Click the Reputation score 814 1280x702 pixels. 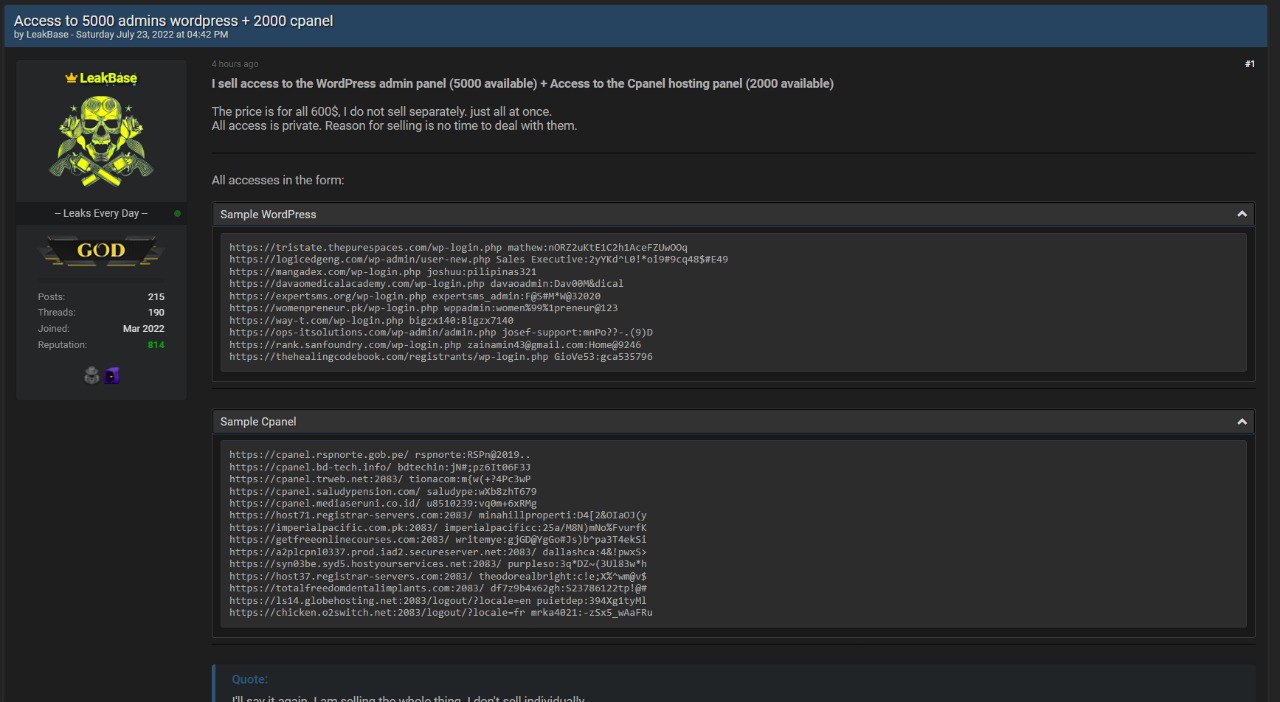click(156, 345)
